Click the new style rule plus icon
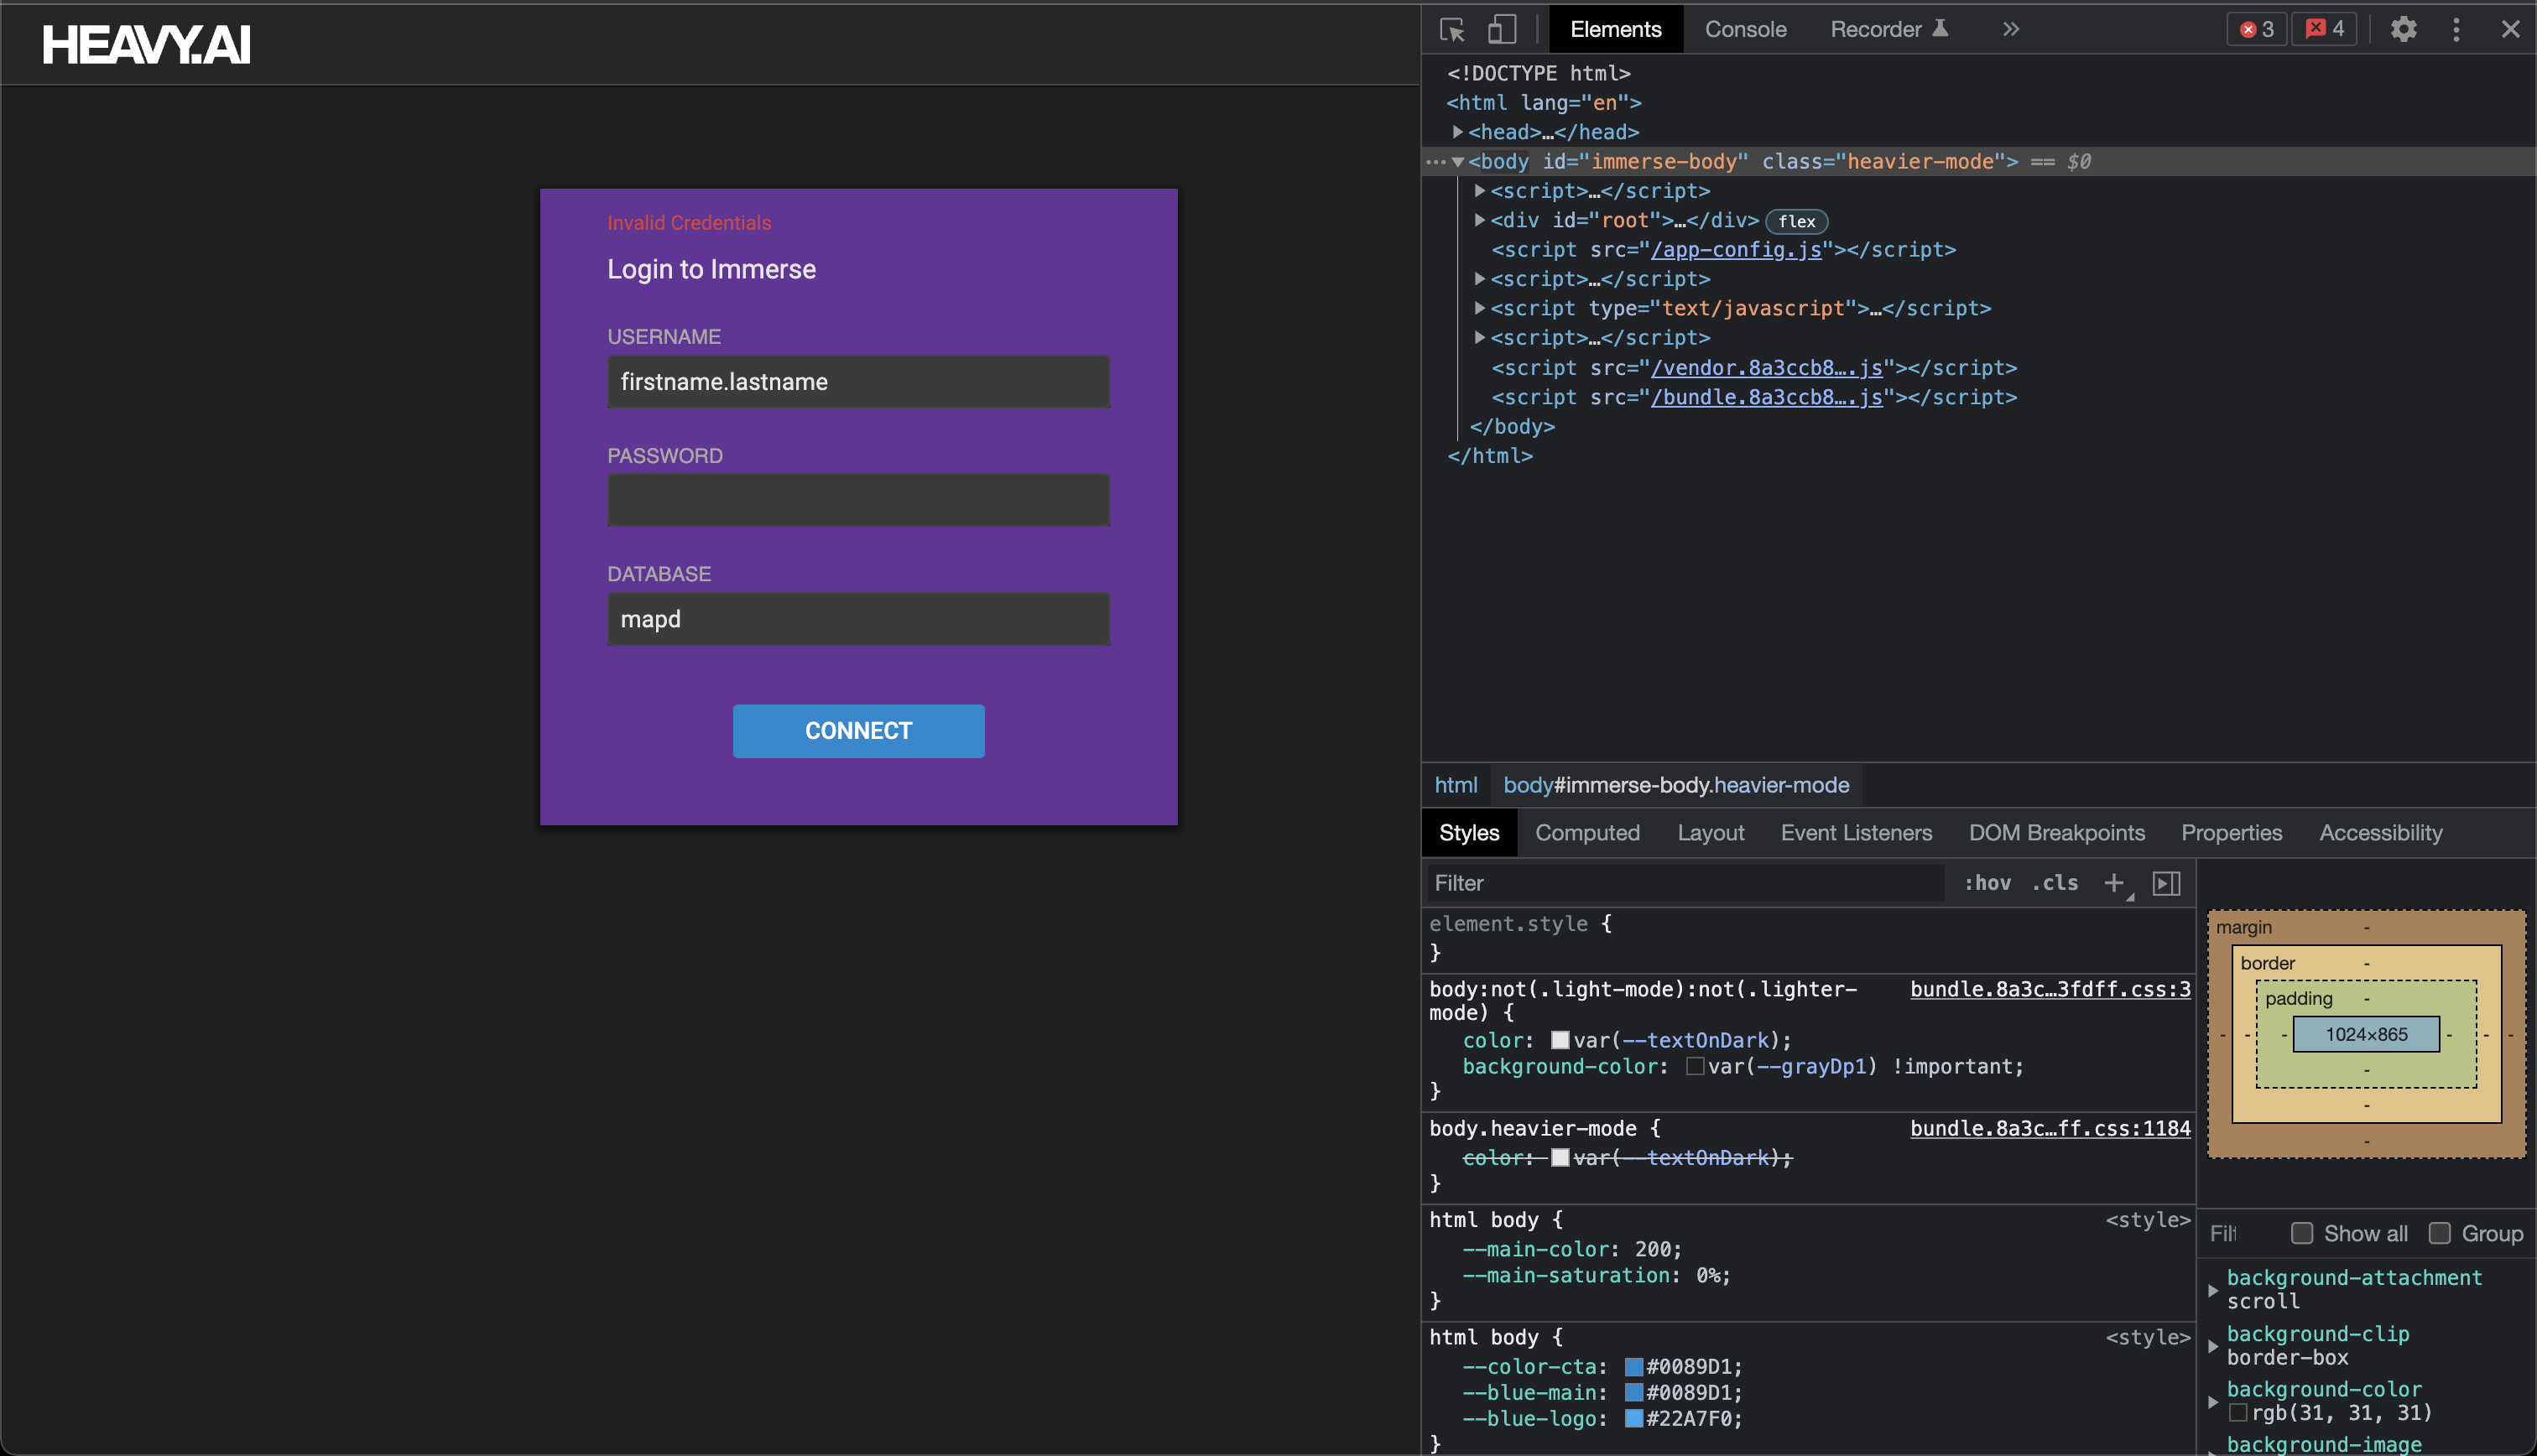2537x1456 pixels. coord(2113,883)
